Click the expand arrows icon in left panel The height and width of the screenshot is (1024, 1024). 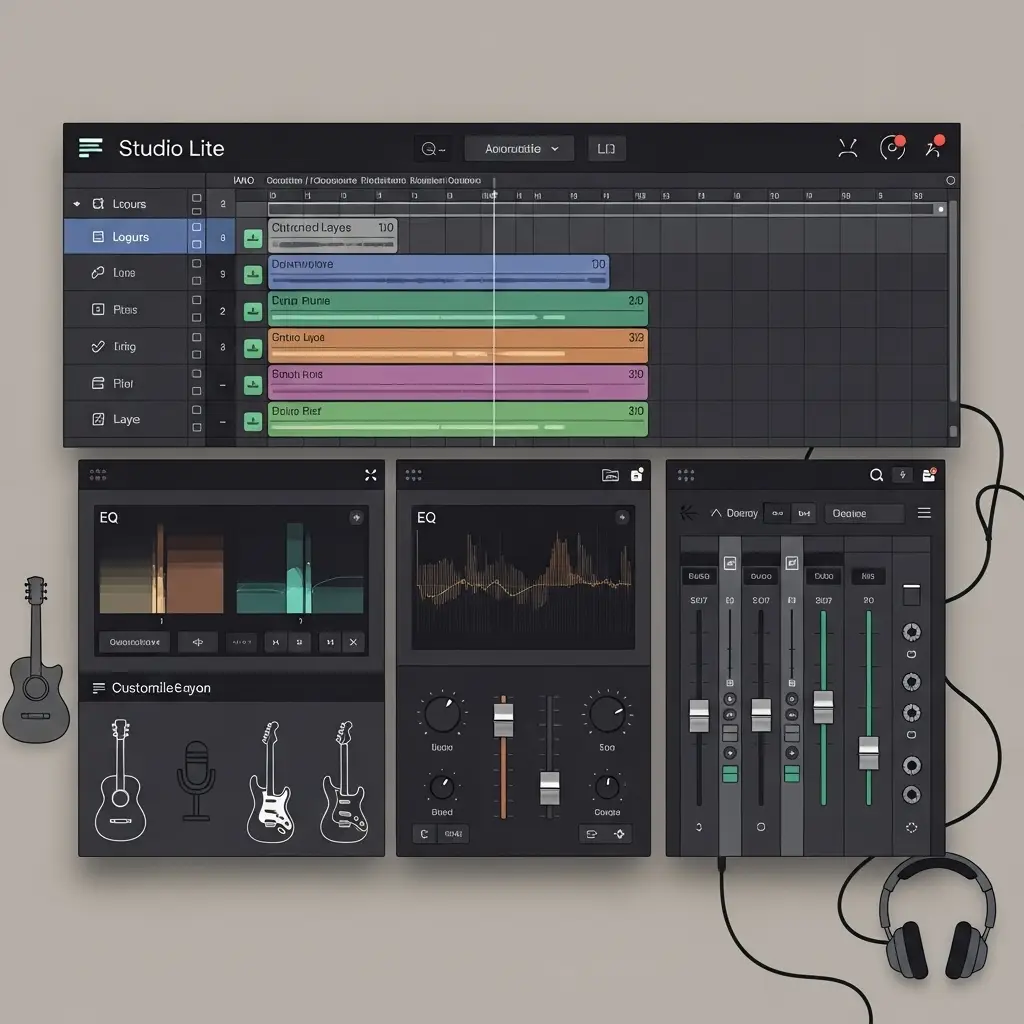coord(371,475)
